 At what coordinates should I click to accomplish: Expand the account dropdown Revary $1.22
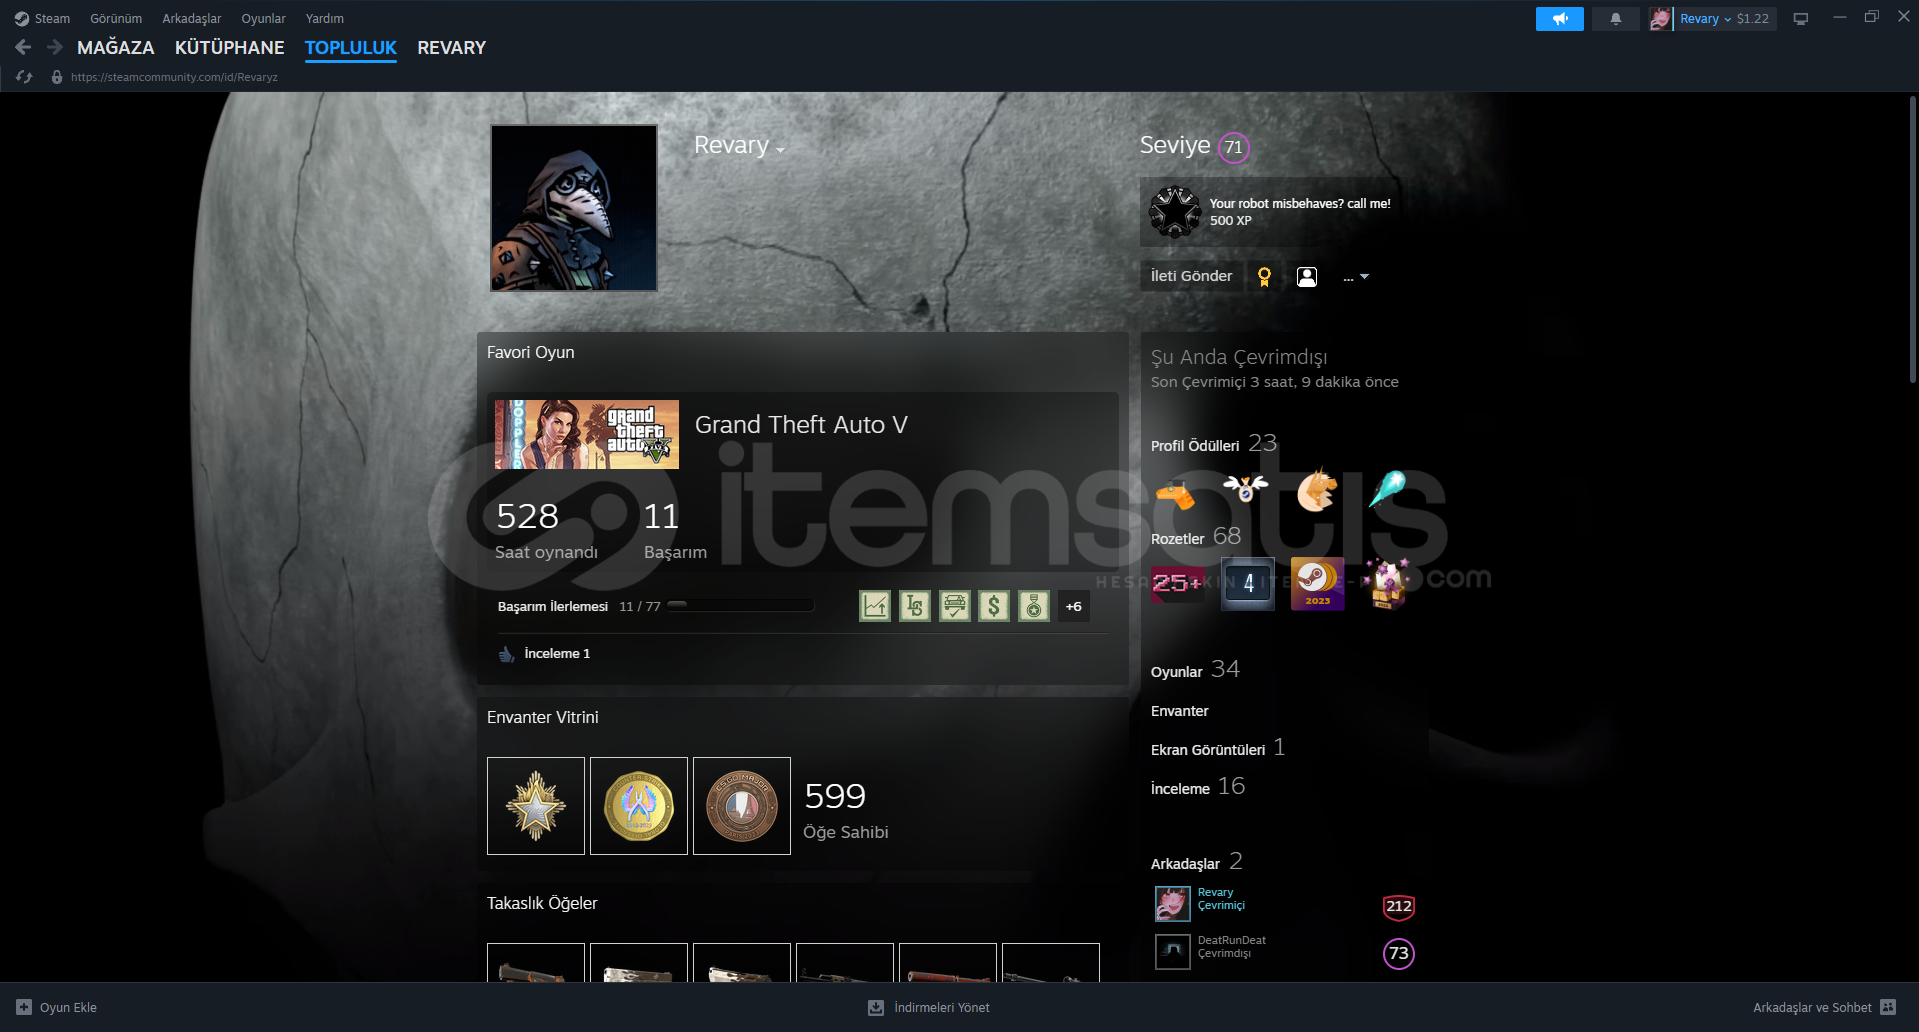tap(1724, 19)
